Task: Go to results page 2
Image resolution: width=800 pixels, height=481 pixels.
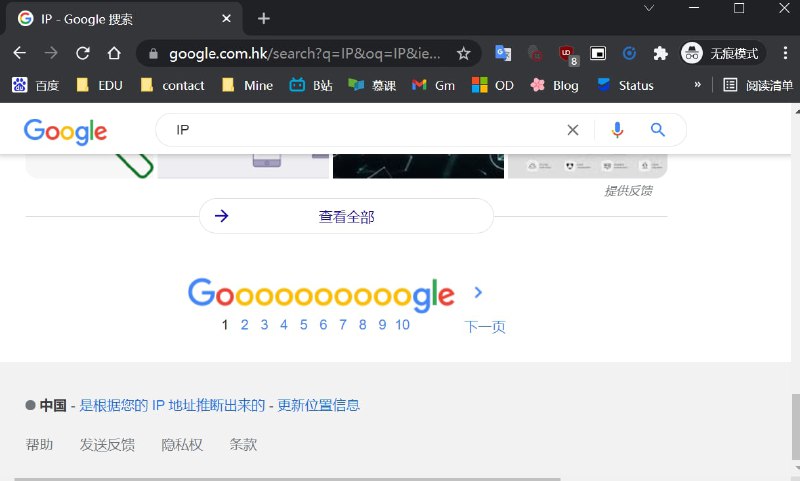Action: click(244, 325)
